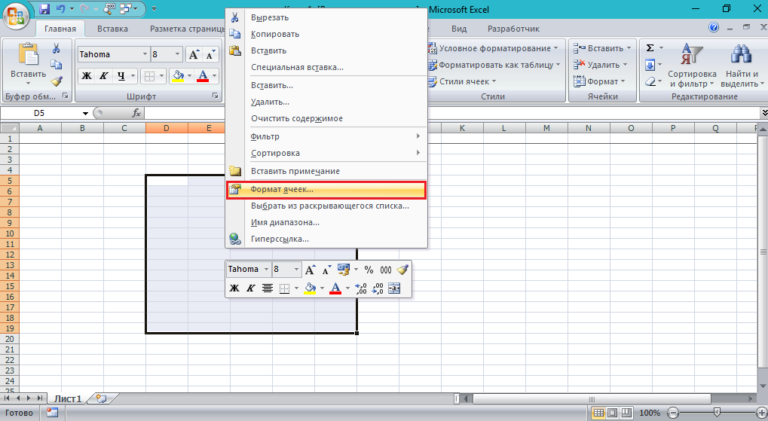Image resolution: width=768 pixels, height=421 pixels.
Task: Select the Лист1 sheet tab
Action: click(68, 399)
